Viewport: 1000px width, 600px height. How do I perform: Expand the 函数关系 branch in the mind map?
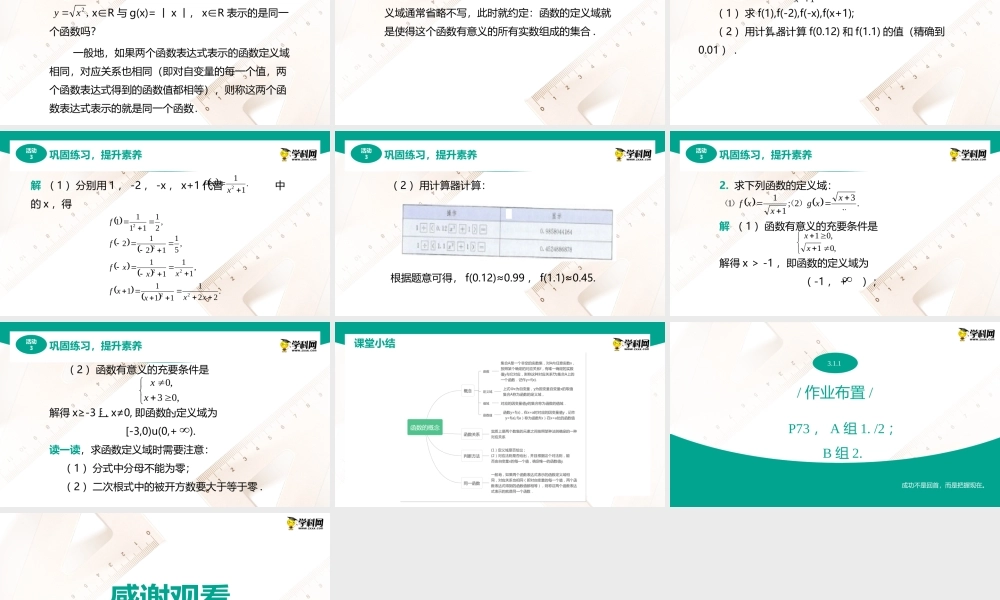click(x=471, y=434)
